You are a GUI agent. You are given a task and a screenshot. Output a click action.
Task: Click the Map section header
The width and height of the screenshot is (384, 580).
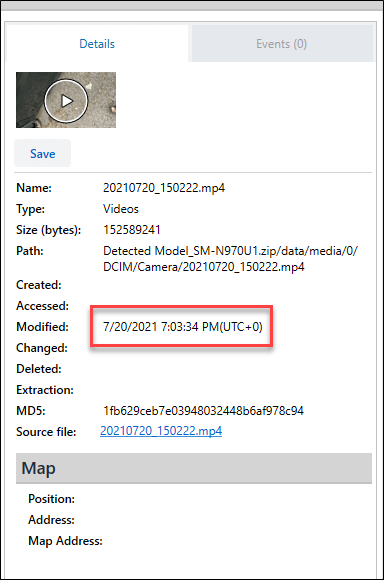[194, 468]
